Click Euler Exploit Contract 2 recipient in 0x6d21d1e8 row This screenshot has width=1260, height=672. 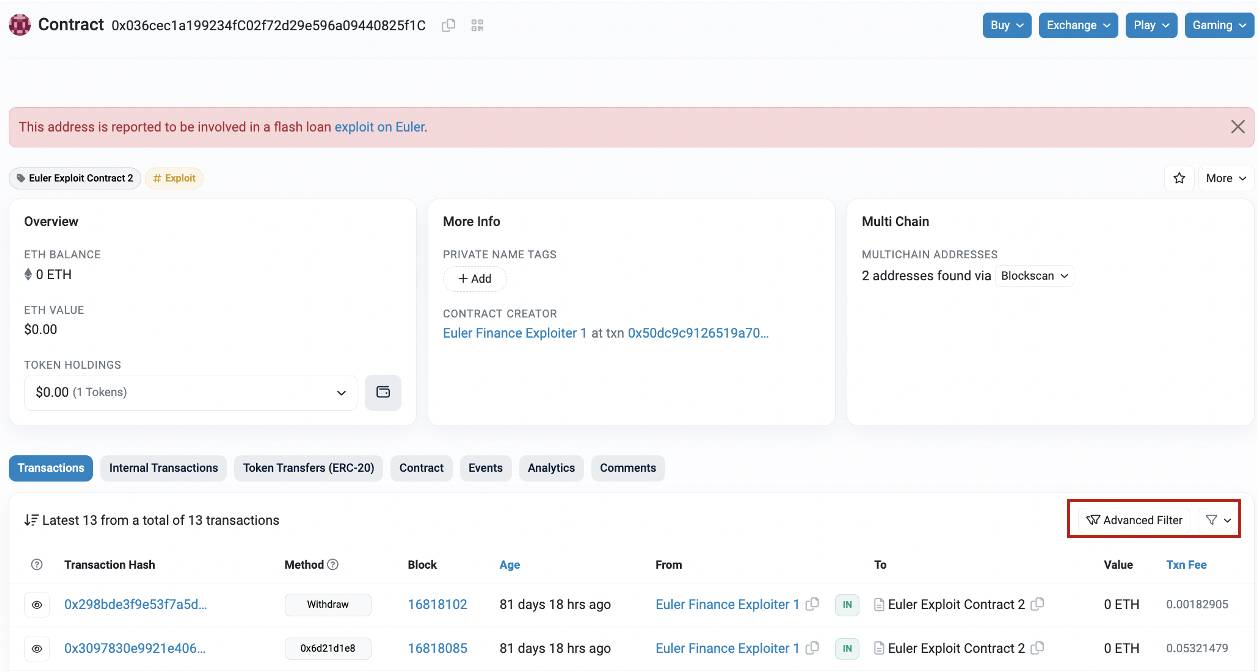tap(956, 648)
